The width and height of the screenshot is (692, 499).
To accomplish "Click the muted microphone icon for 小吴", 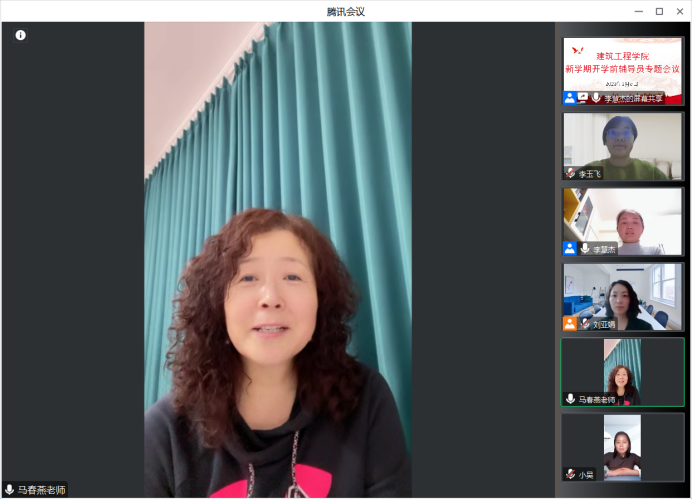I will (571, 474).
